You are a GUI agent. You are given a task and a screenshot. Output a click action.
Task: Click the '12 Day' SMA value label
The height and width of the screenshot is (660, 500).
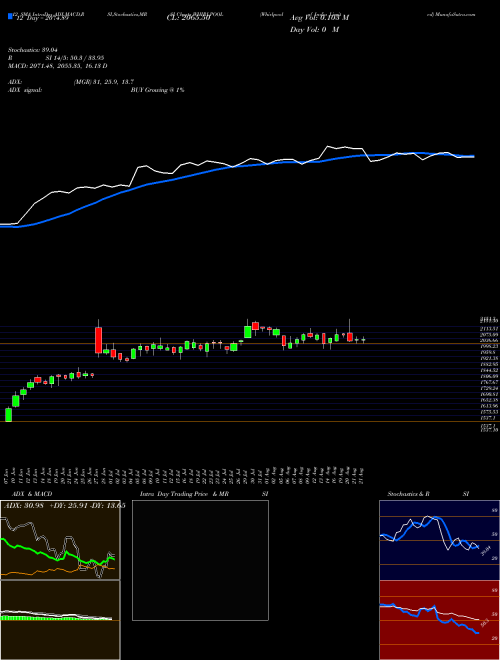click(41, 18)
